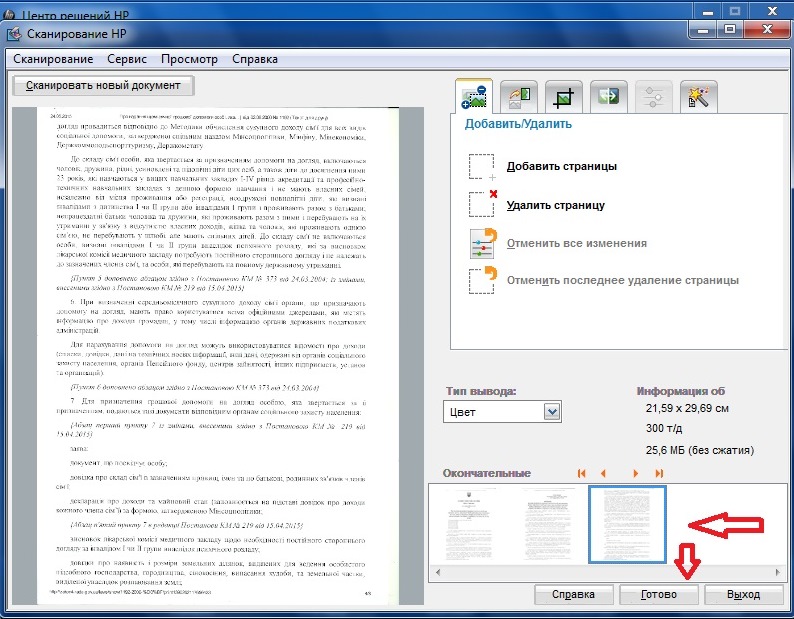Minimize the Сканирование HP window
794x619 pixels.
703,30
